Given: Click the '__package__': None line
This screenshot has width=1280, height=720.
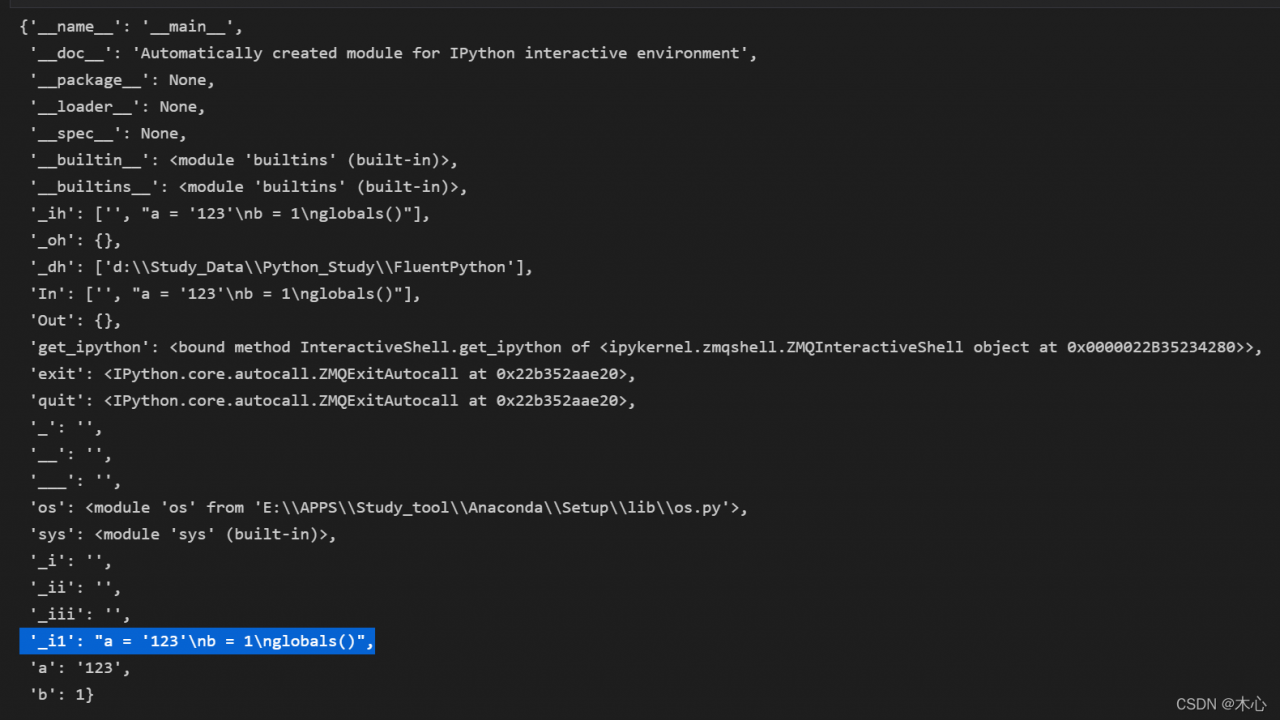Looking at the screenshot, I should pos(122,80).
